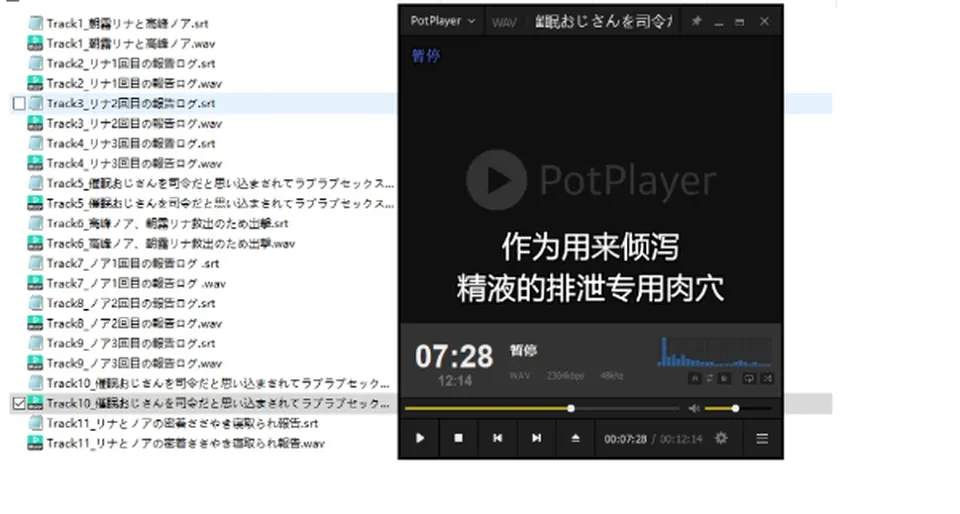Select file name Track7_ノア1回目の報告ログ .wav
960x514 pixels.
(x=136, y=283)
